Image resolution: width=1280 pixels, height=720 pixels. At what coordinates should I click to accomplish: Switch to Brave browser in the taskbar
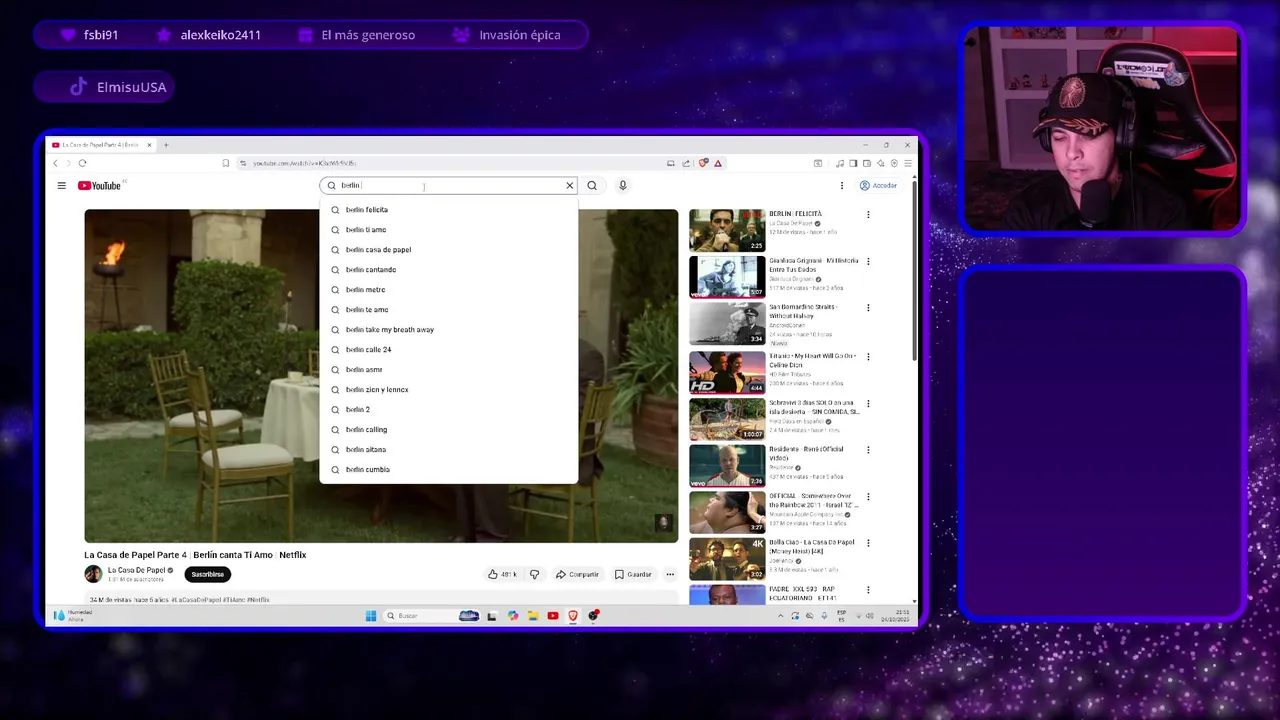[x=573, y=615]
